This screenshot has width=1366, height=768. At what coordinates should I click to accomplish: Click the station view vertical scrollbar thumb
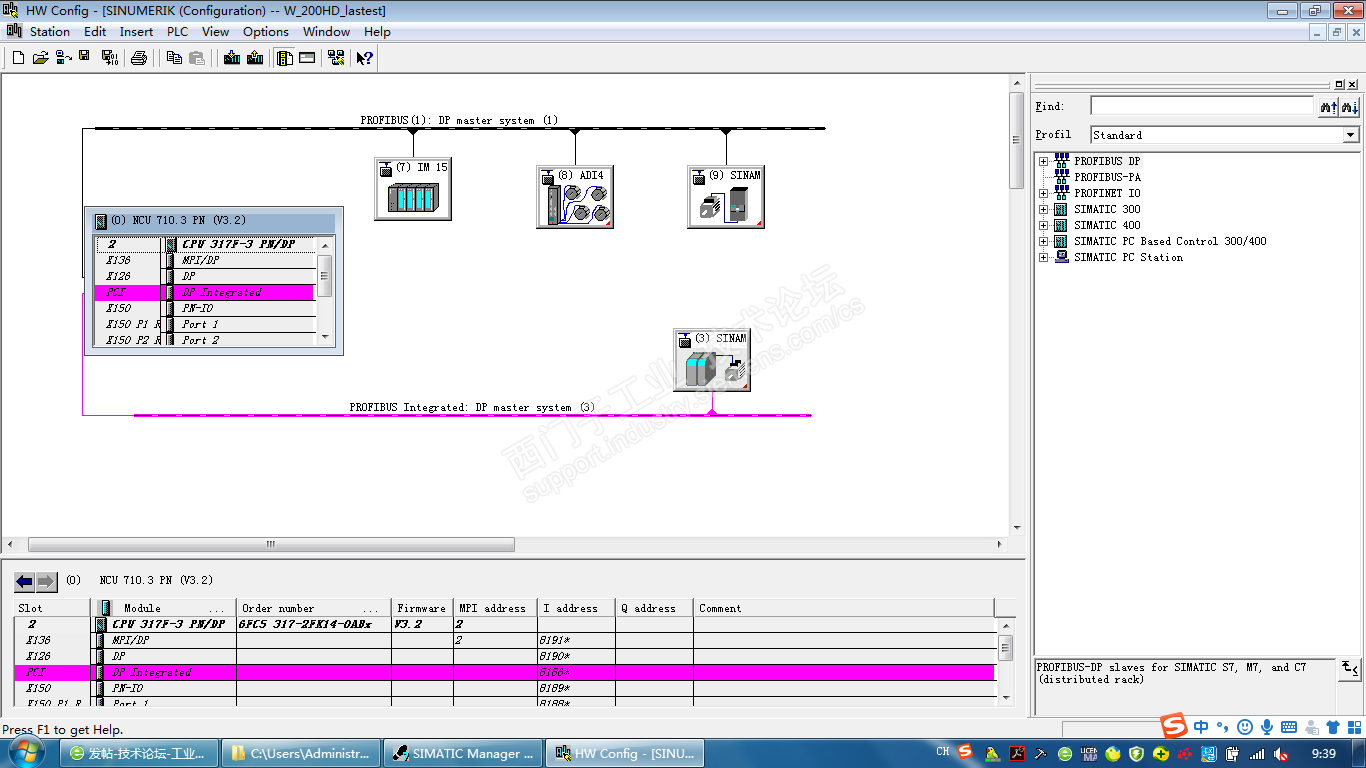[x=1017, y=139]
